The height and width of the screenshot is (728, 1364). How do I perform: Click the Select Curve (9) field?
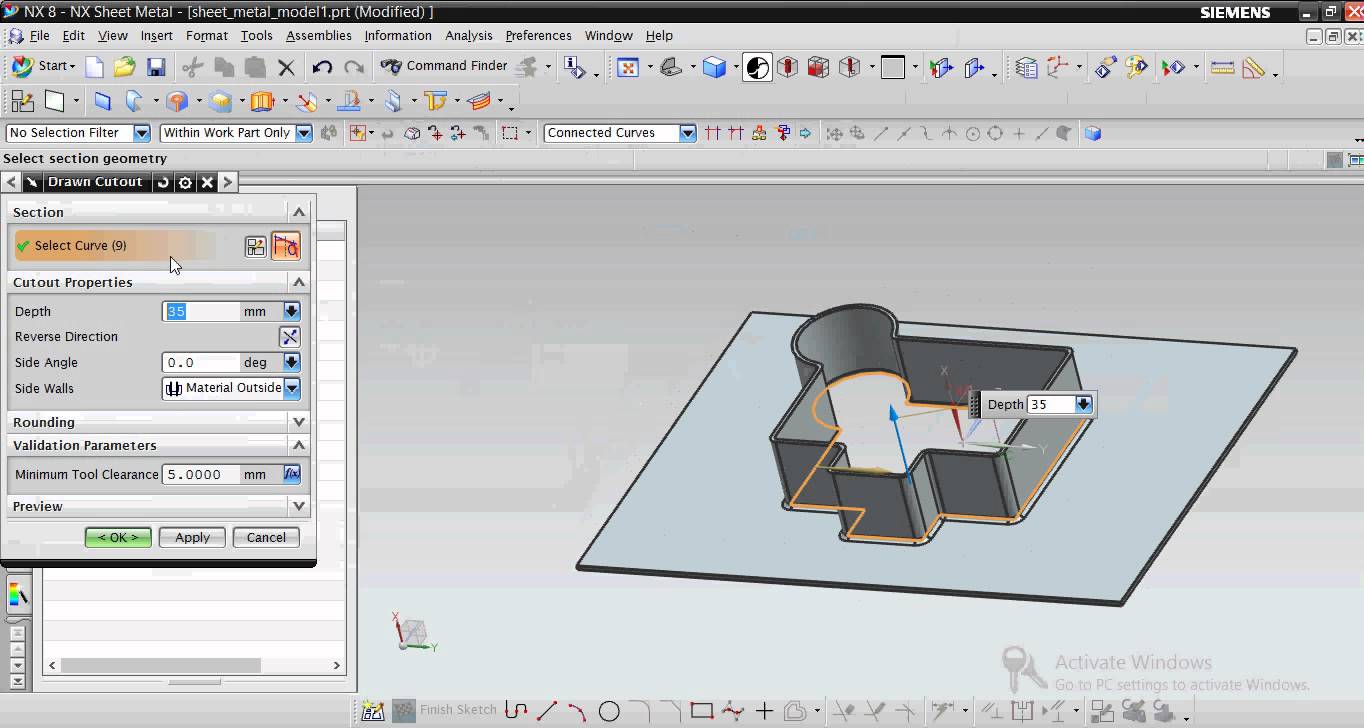115,246
